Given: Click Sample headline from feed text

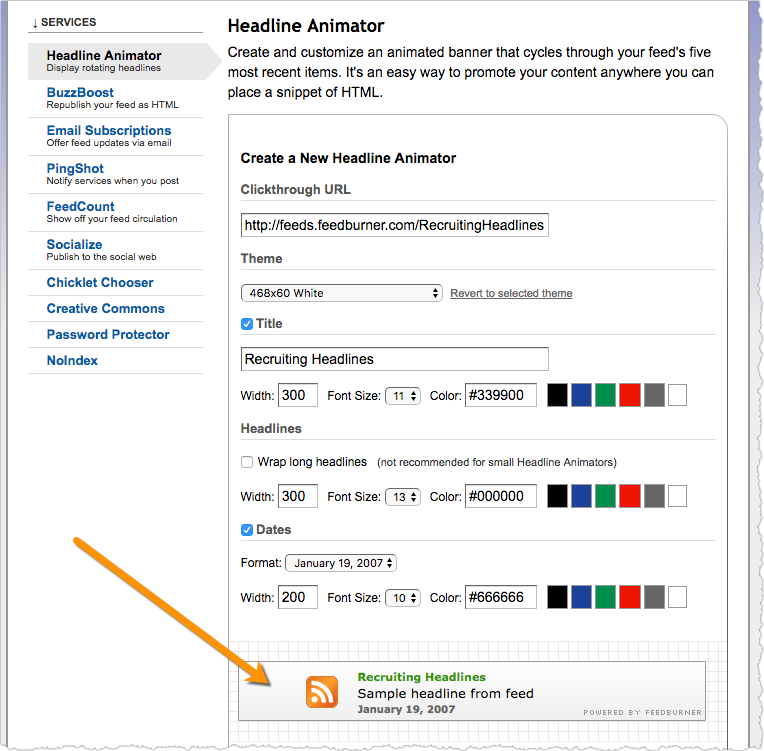Looking at the screenshot, I should pos(445,693).
